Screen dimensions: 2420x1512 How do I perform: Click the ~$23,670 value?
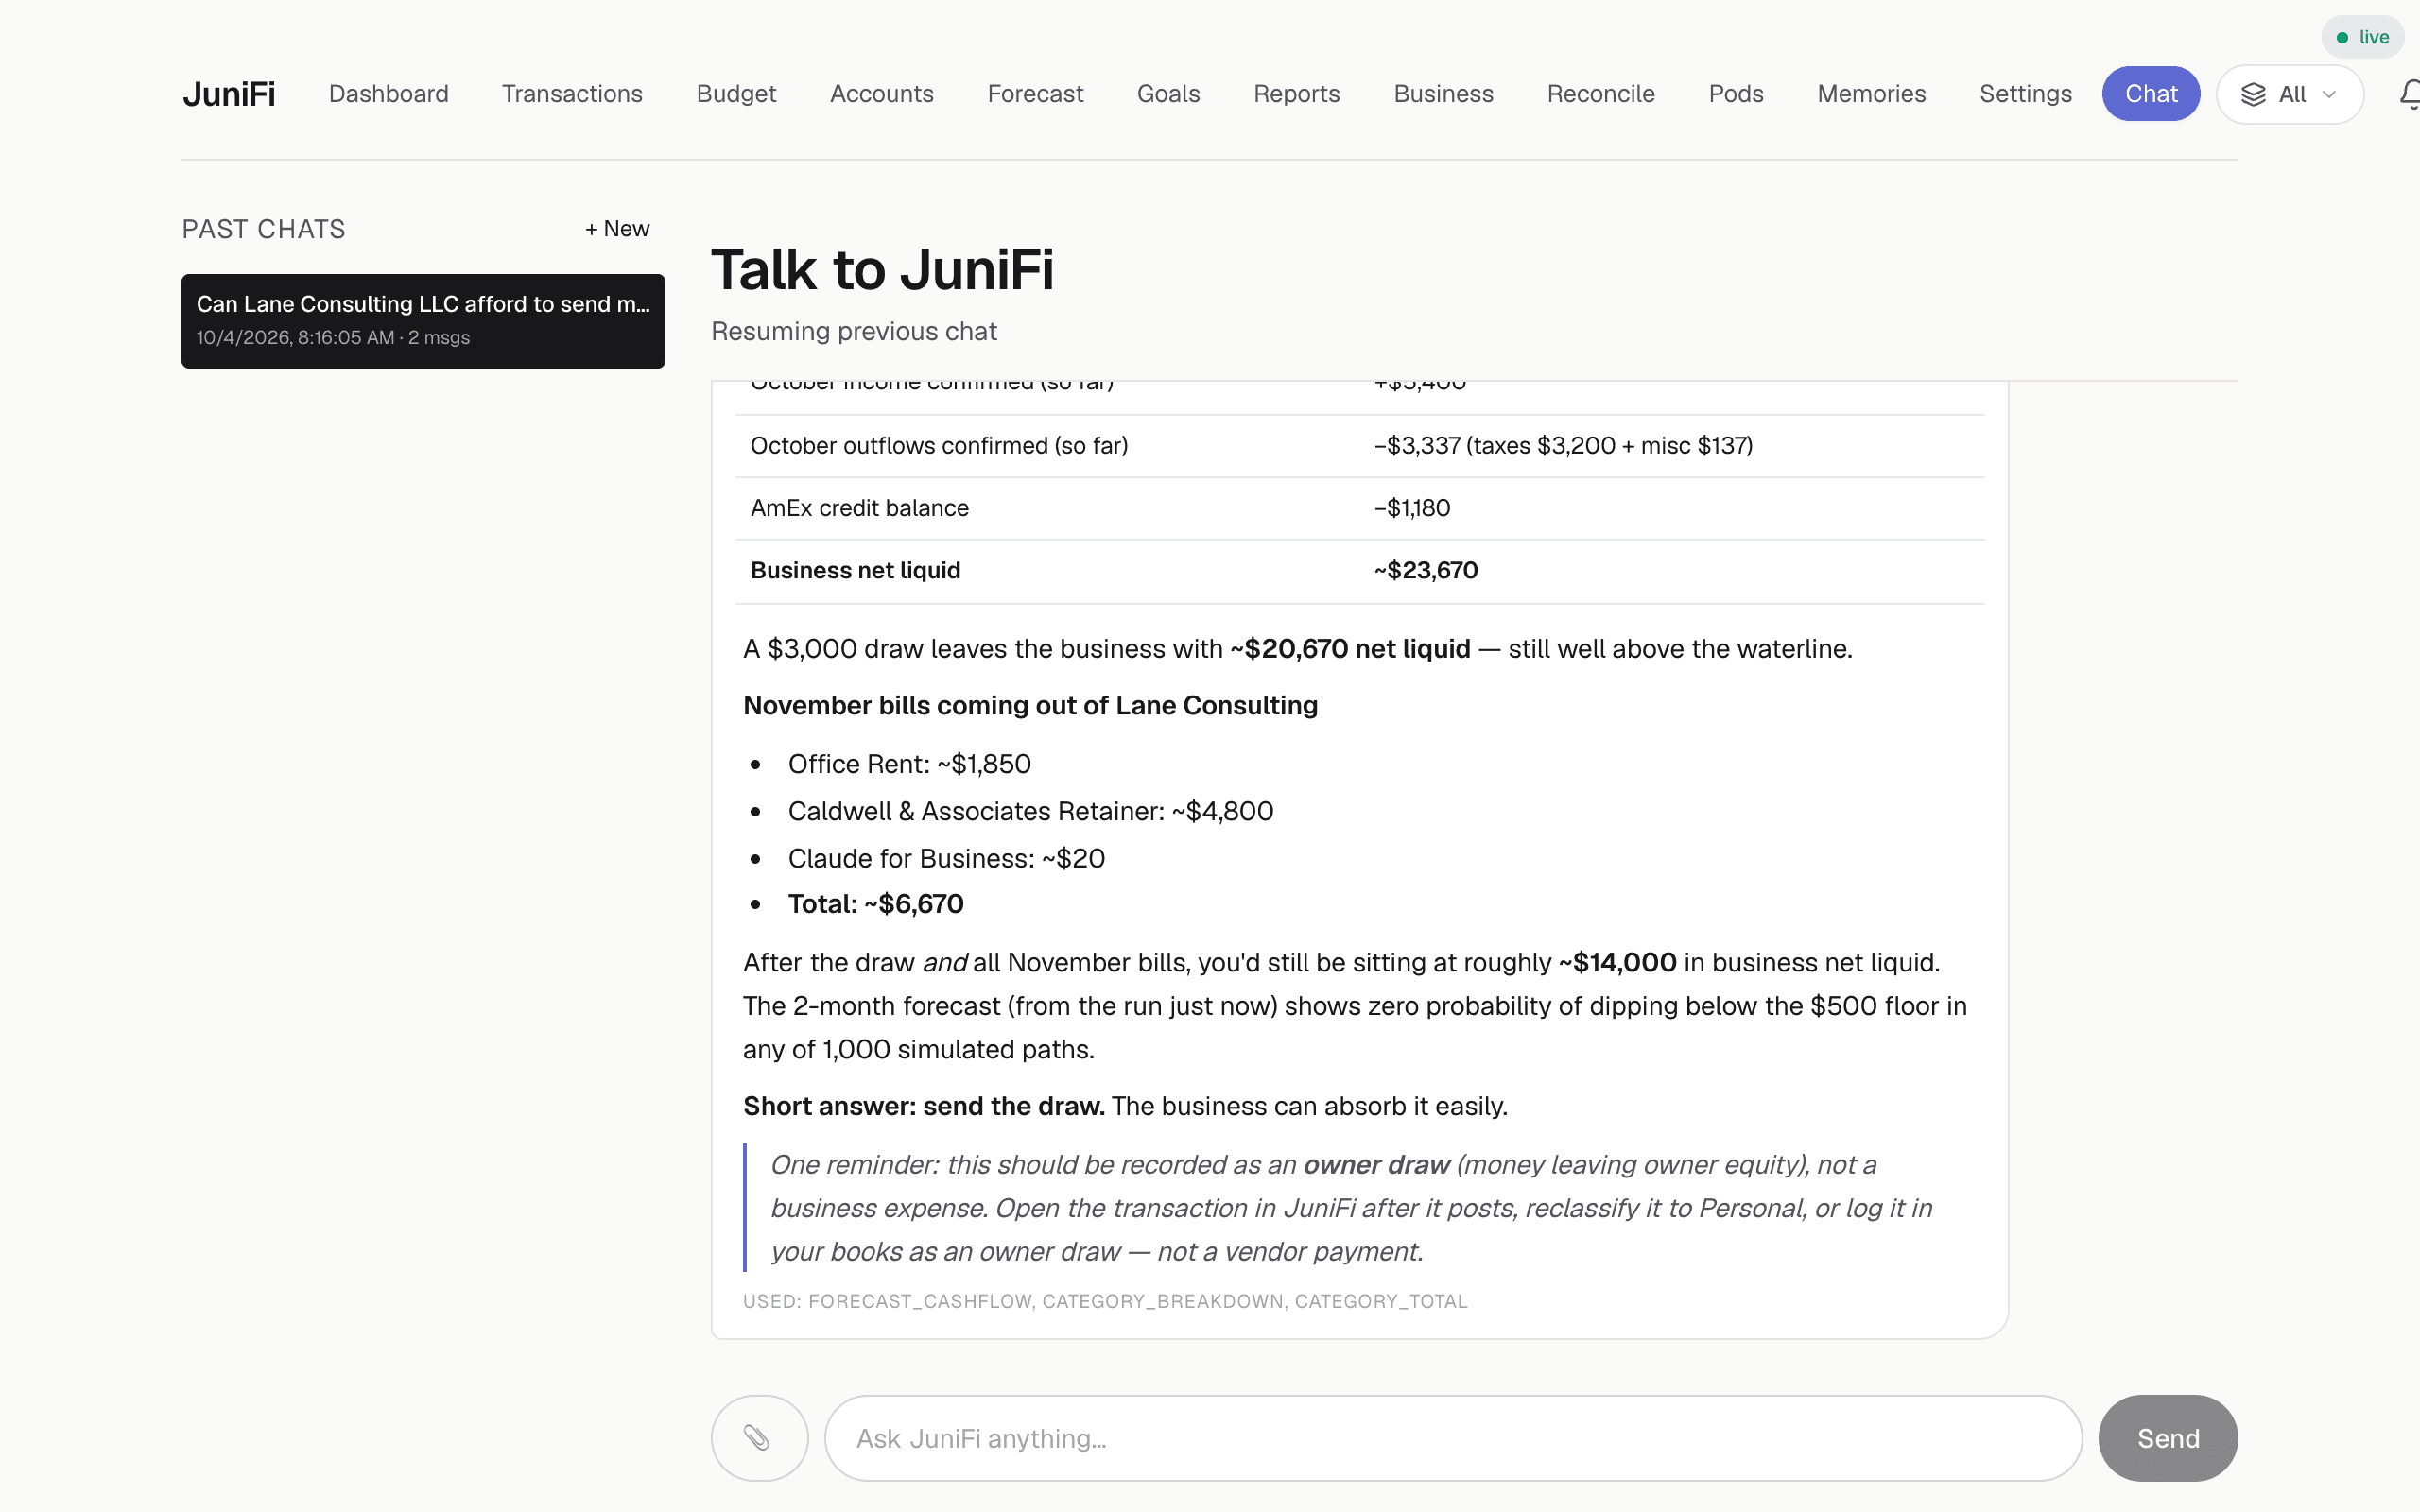(x=1425, y=570)
